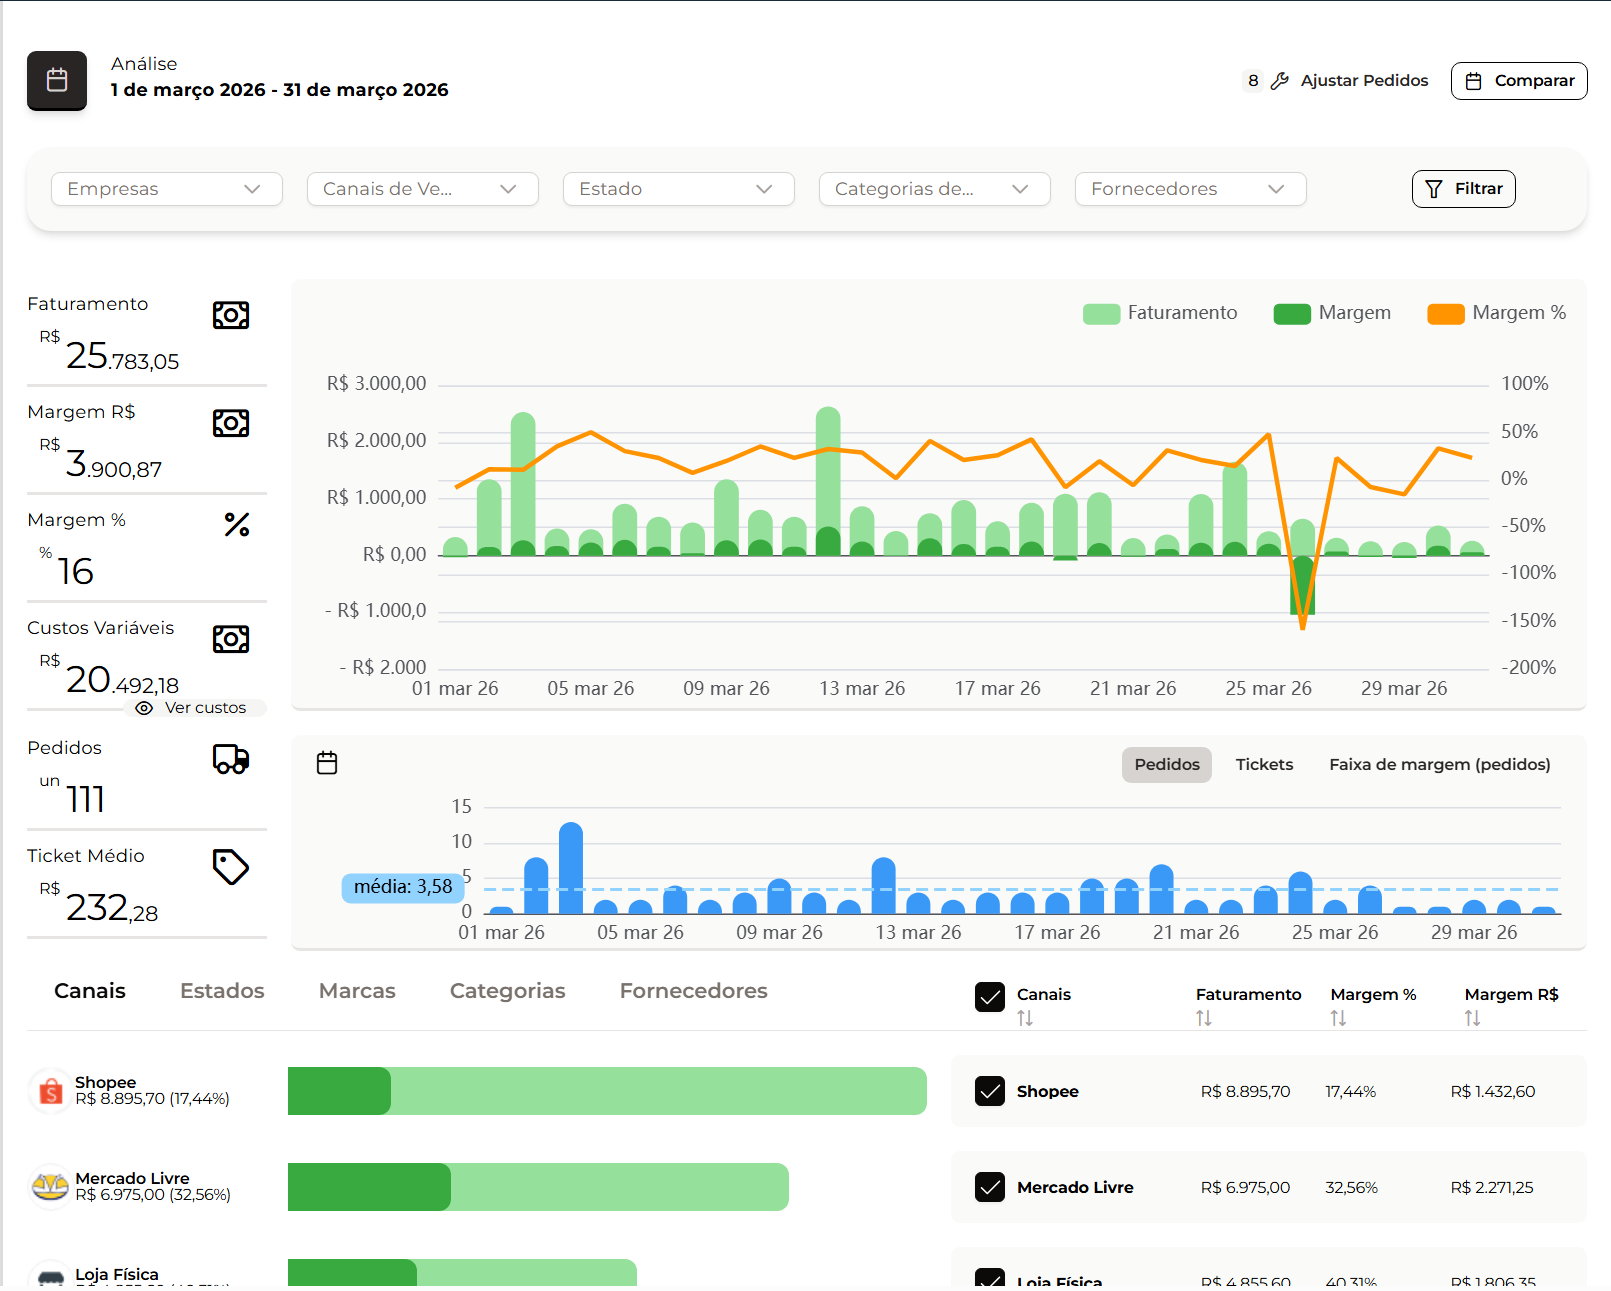
Task: Sort by Margem % column arrows
Action: pos(1338,1018)
